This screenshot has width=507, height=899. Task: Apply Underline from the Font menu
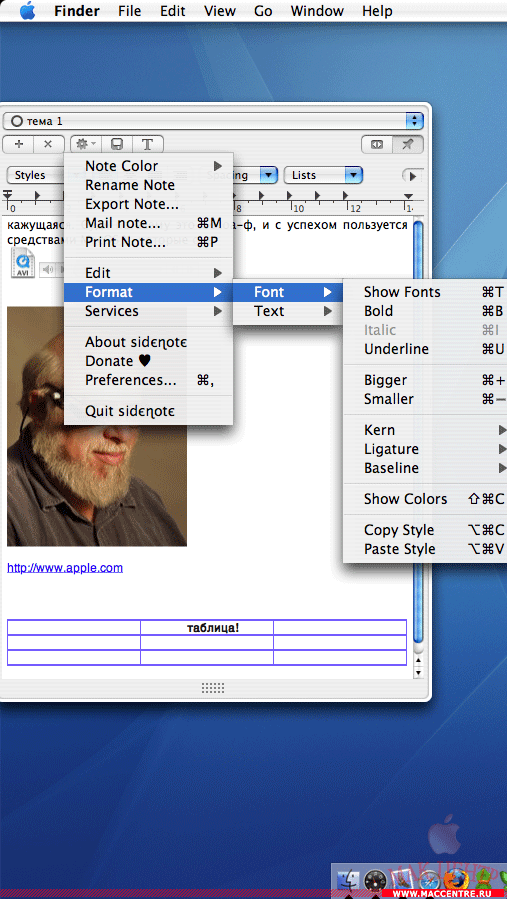(425, 349)
